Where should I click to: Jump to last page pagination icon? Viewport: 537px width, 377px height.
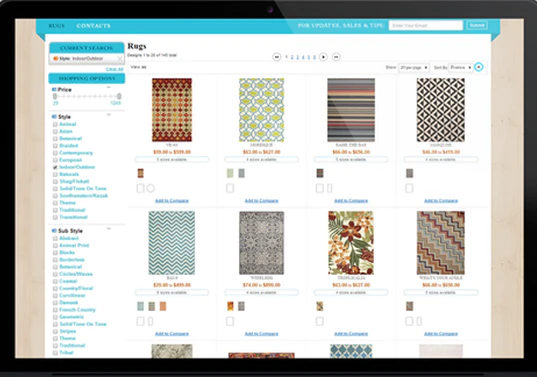336,57
